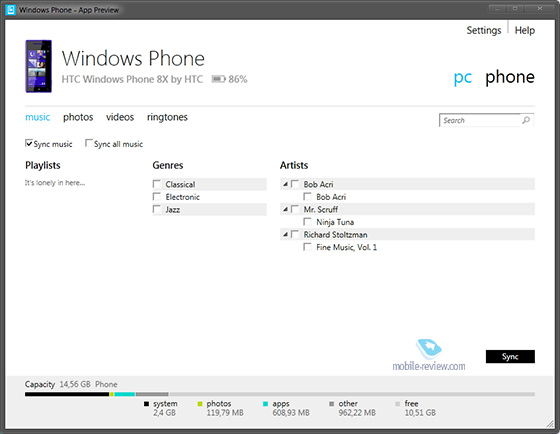The image size is (560, 434).
Task: Click the Genres heading
Action: [x=168, y=165]
